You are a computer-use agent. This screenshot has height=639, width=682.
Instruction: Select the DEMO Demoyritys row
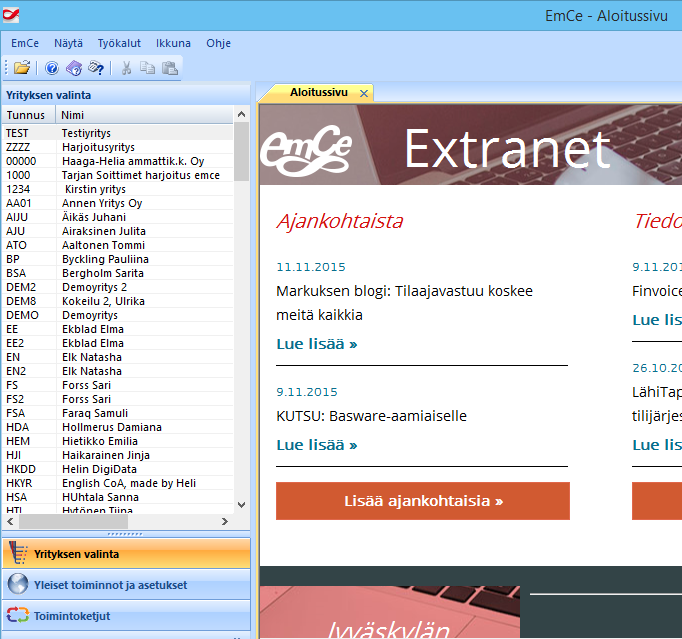[x=118, y=315]
